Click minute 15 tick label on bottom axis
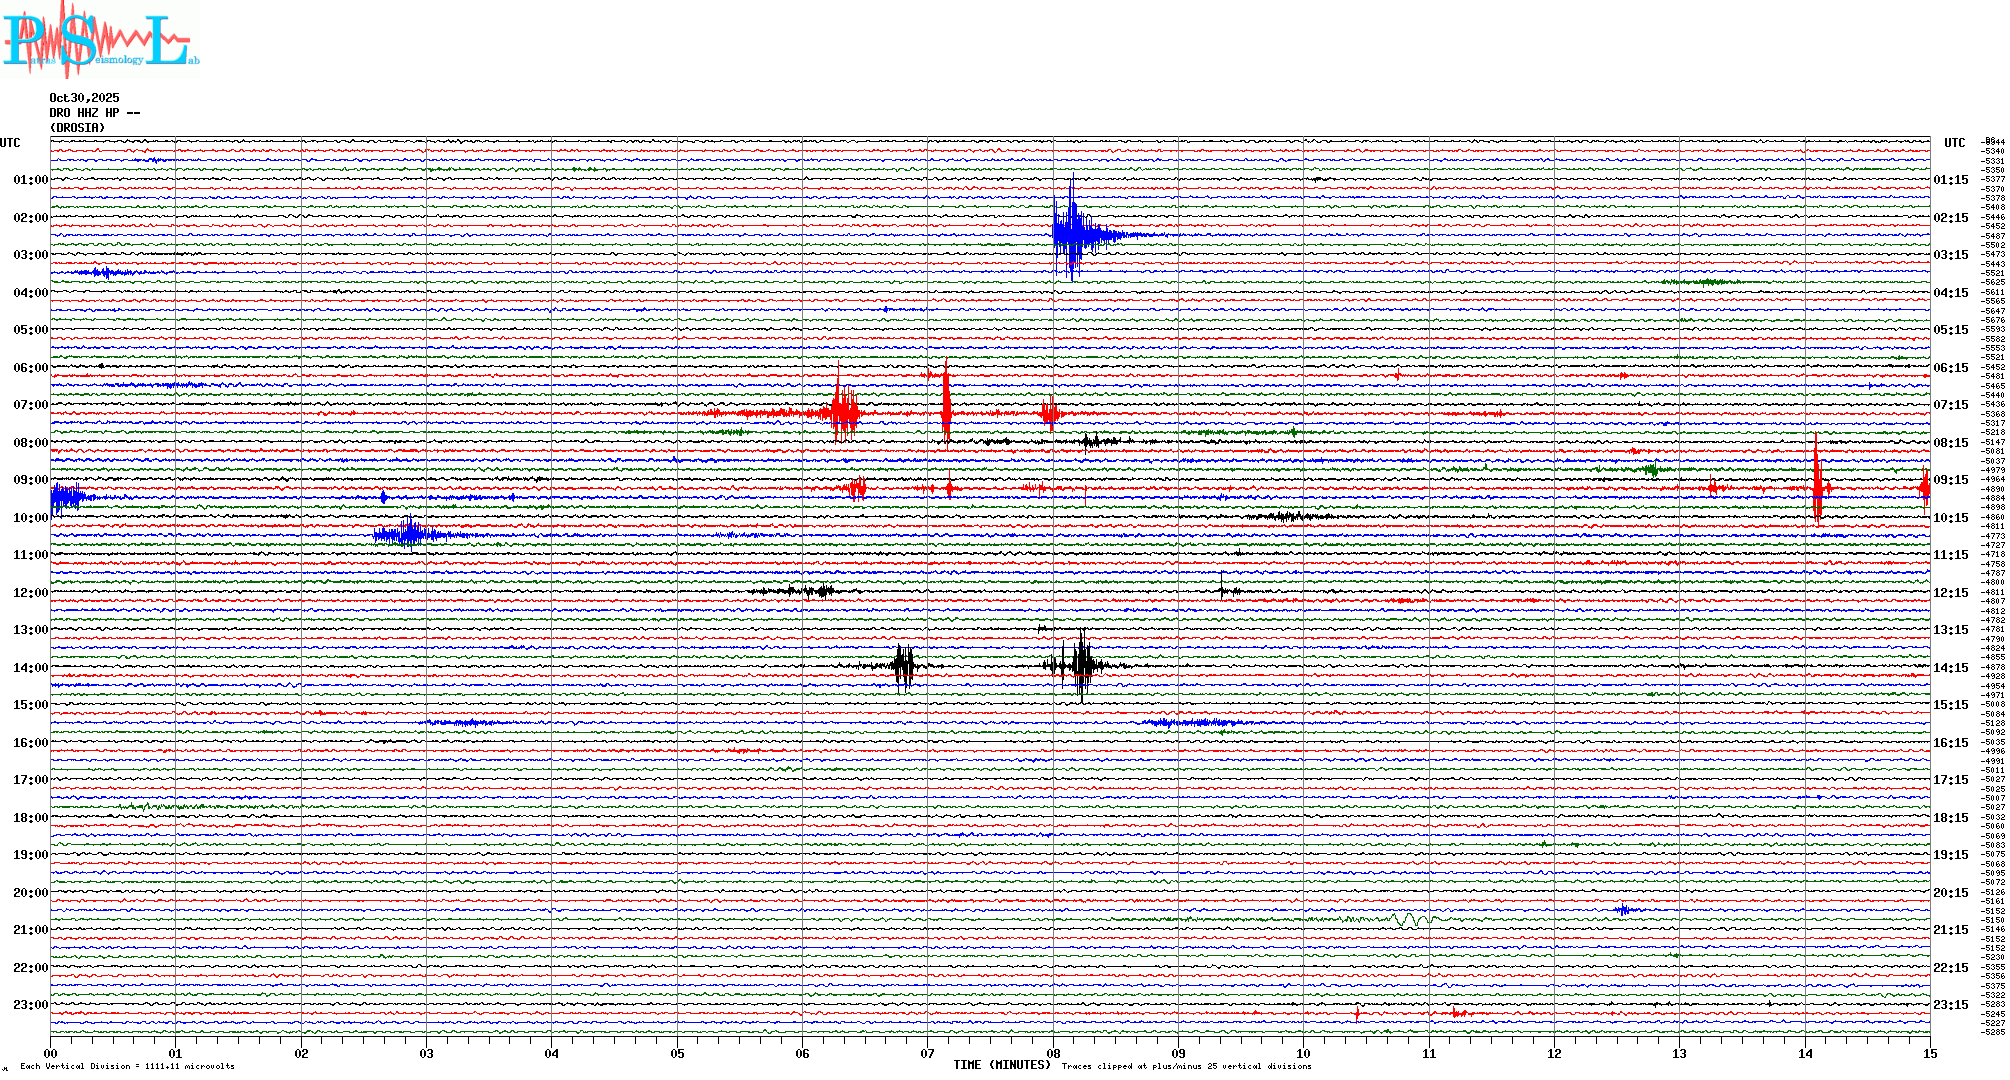Screen dimensions: 2010x1080 point(1929,1053)
